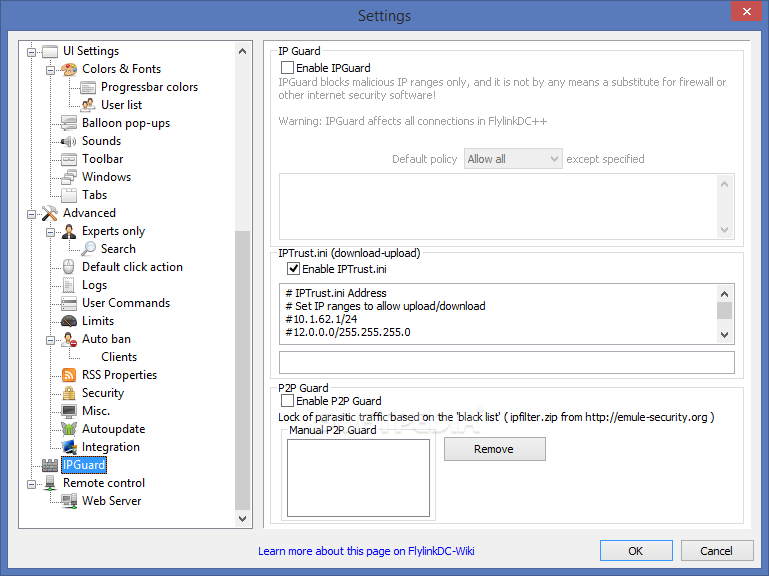
Task: Click the Limits speedometer icon
Action: coord(69,321)
